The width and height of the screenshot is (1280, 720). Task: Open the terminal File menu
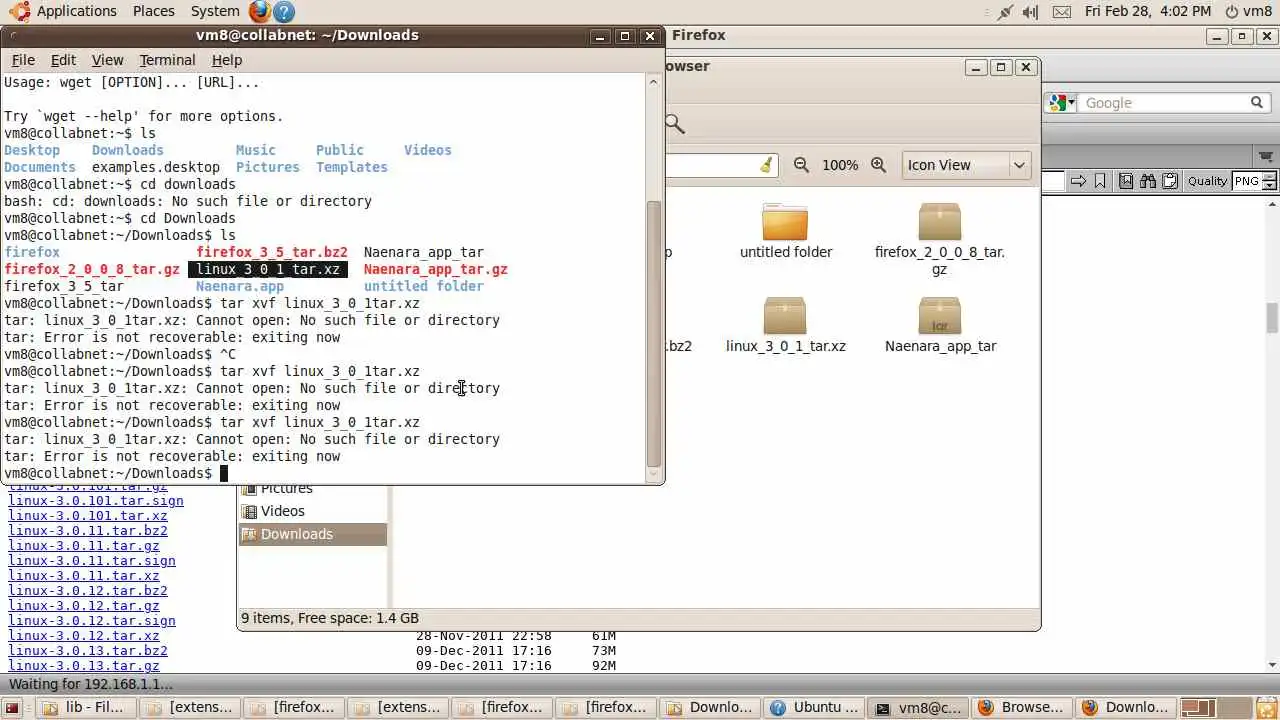coord(23,60)
